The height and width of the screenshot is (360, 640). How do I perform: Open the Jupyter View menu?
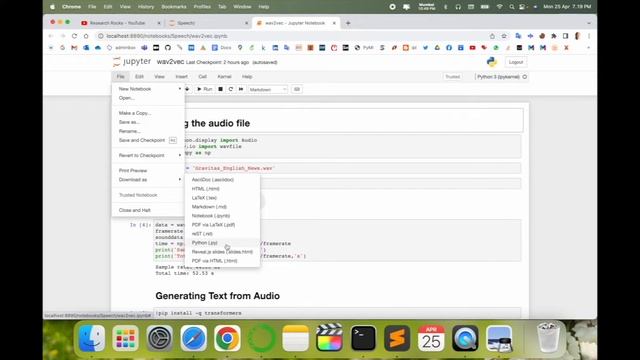pyautogui.click(x=159, y=77)
